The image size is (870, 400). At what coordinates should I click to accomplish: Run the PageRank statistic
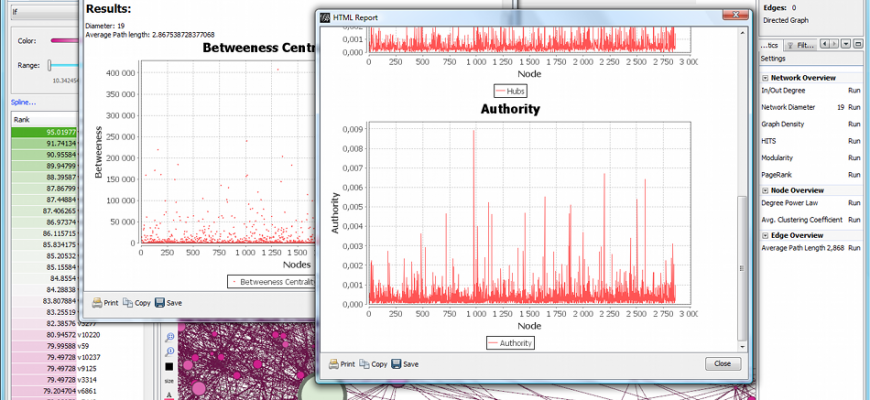[854, 175]
